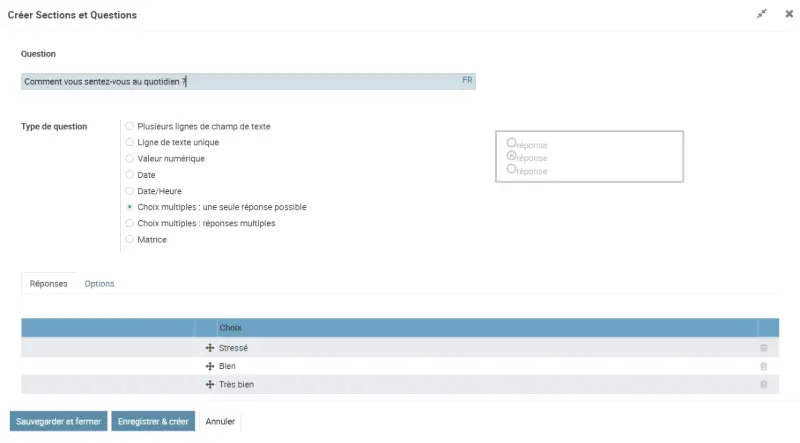The image size is (800, 443).
Task: Select the Matrice question type
Action: click(130, 240)
